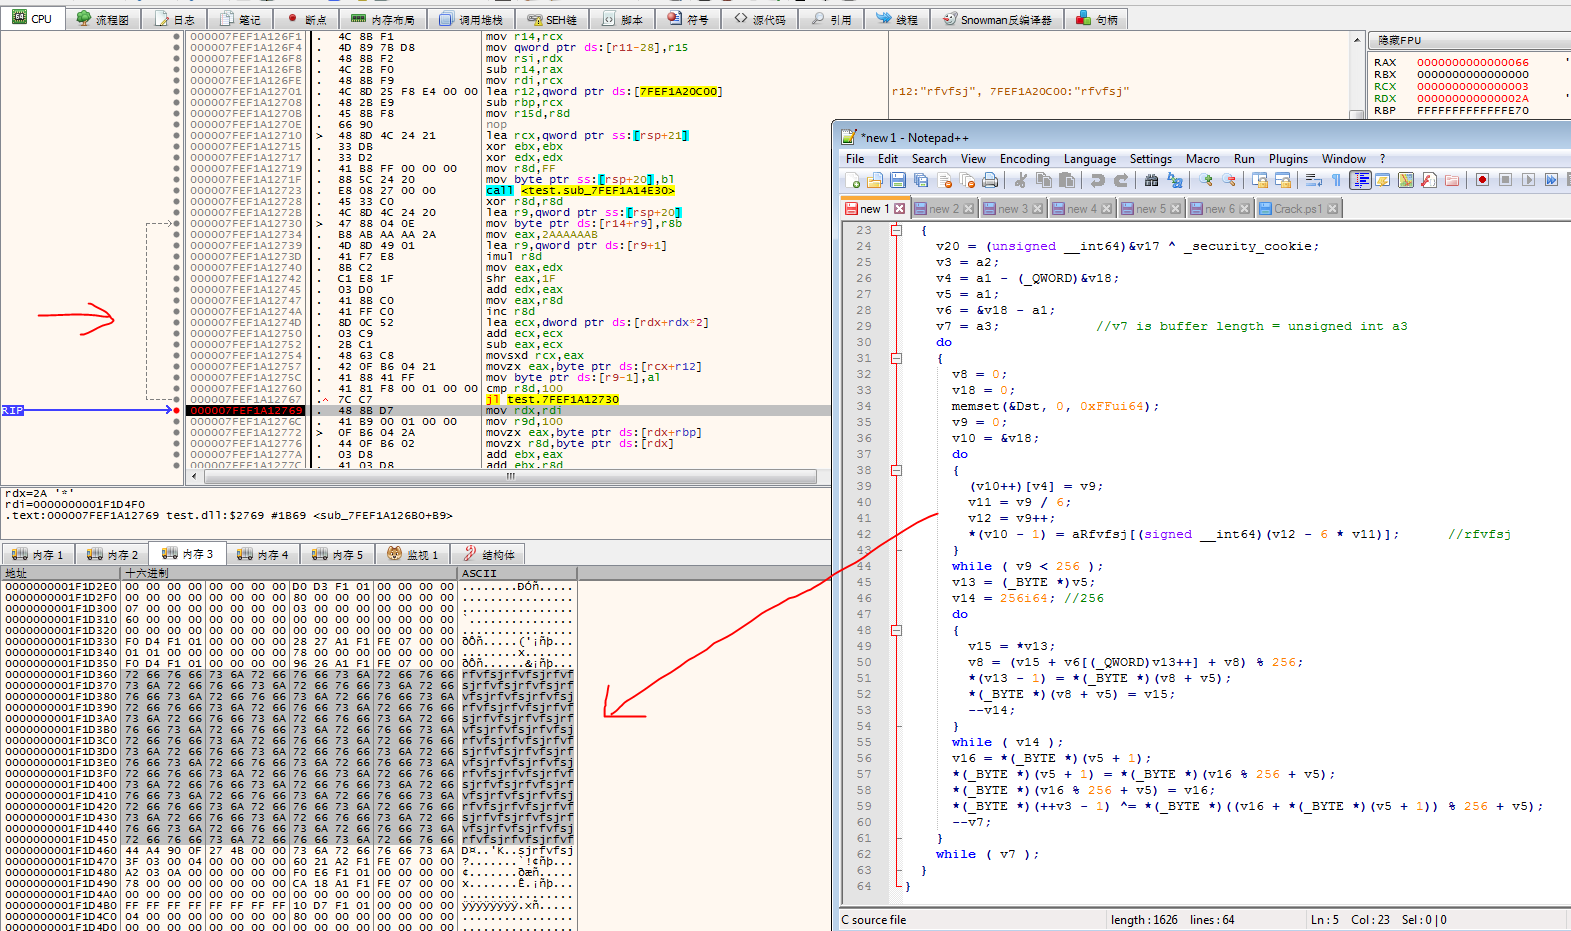Toggle the Word wrap toolbar button
The height and width of the screenshot is (931, 1571).
(x=1313, y=180)
